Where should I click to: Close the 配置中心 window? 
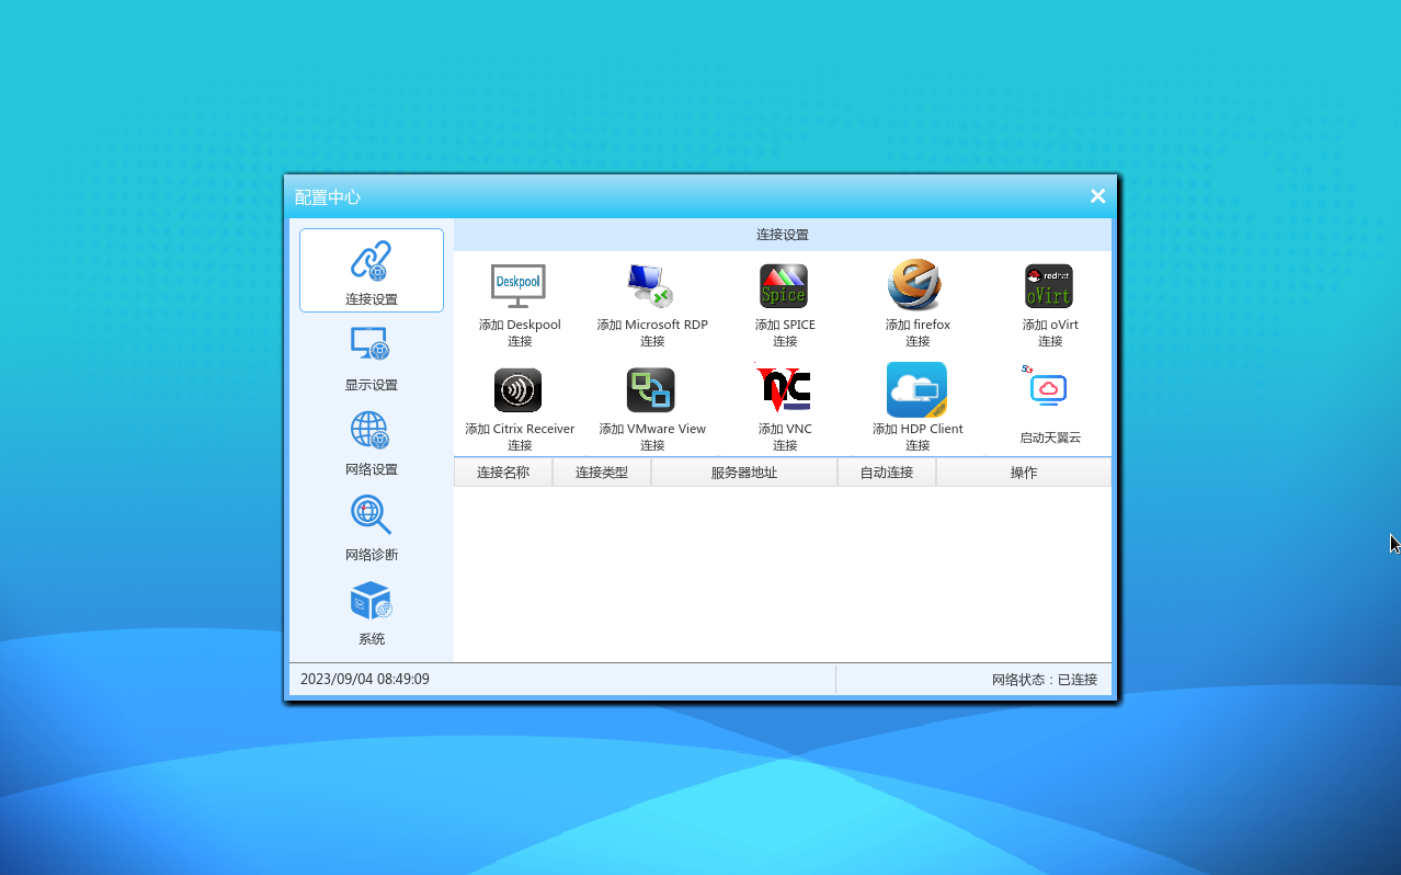[x=1097, y=196]
